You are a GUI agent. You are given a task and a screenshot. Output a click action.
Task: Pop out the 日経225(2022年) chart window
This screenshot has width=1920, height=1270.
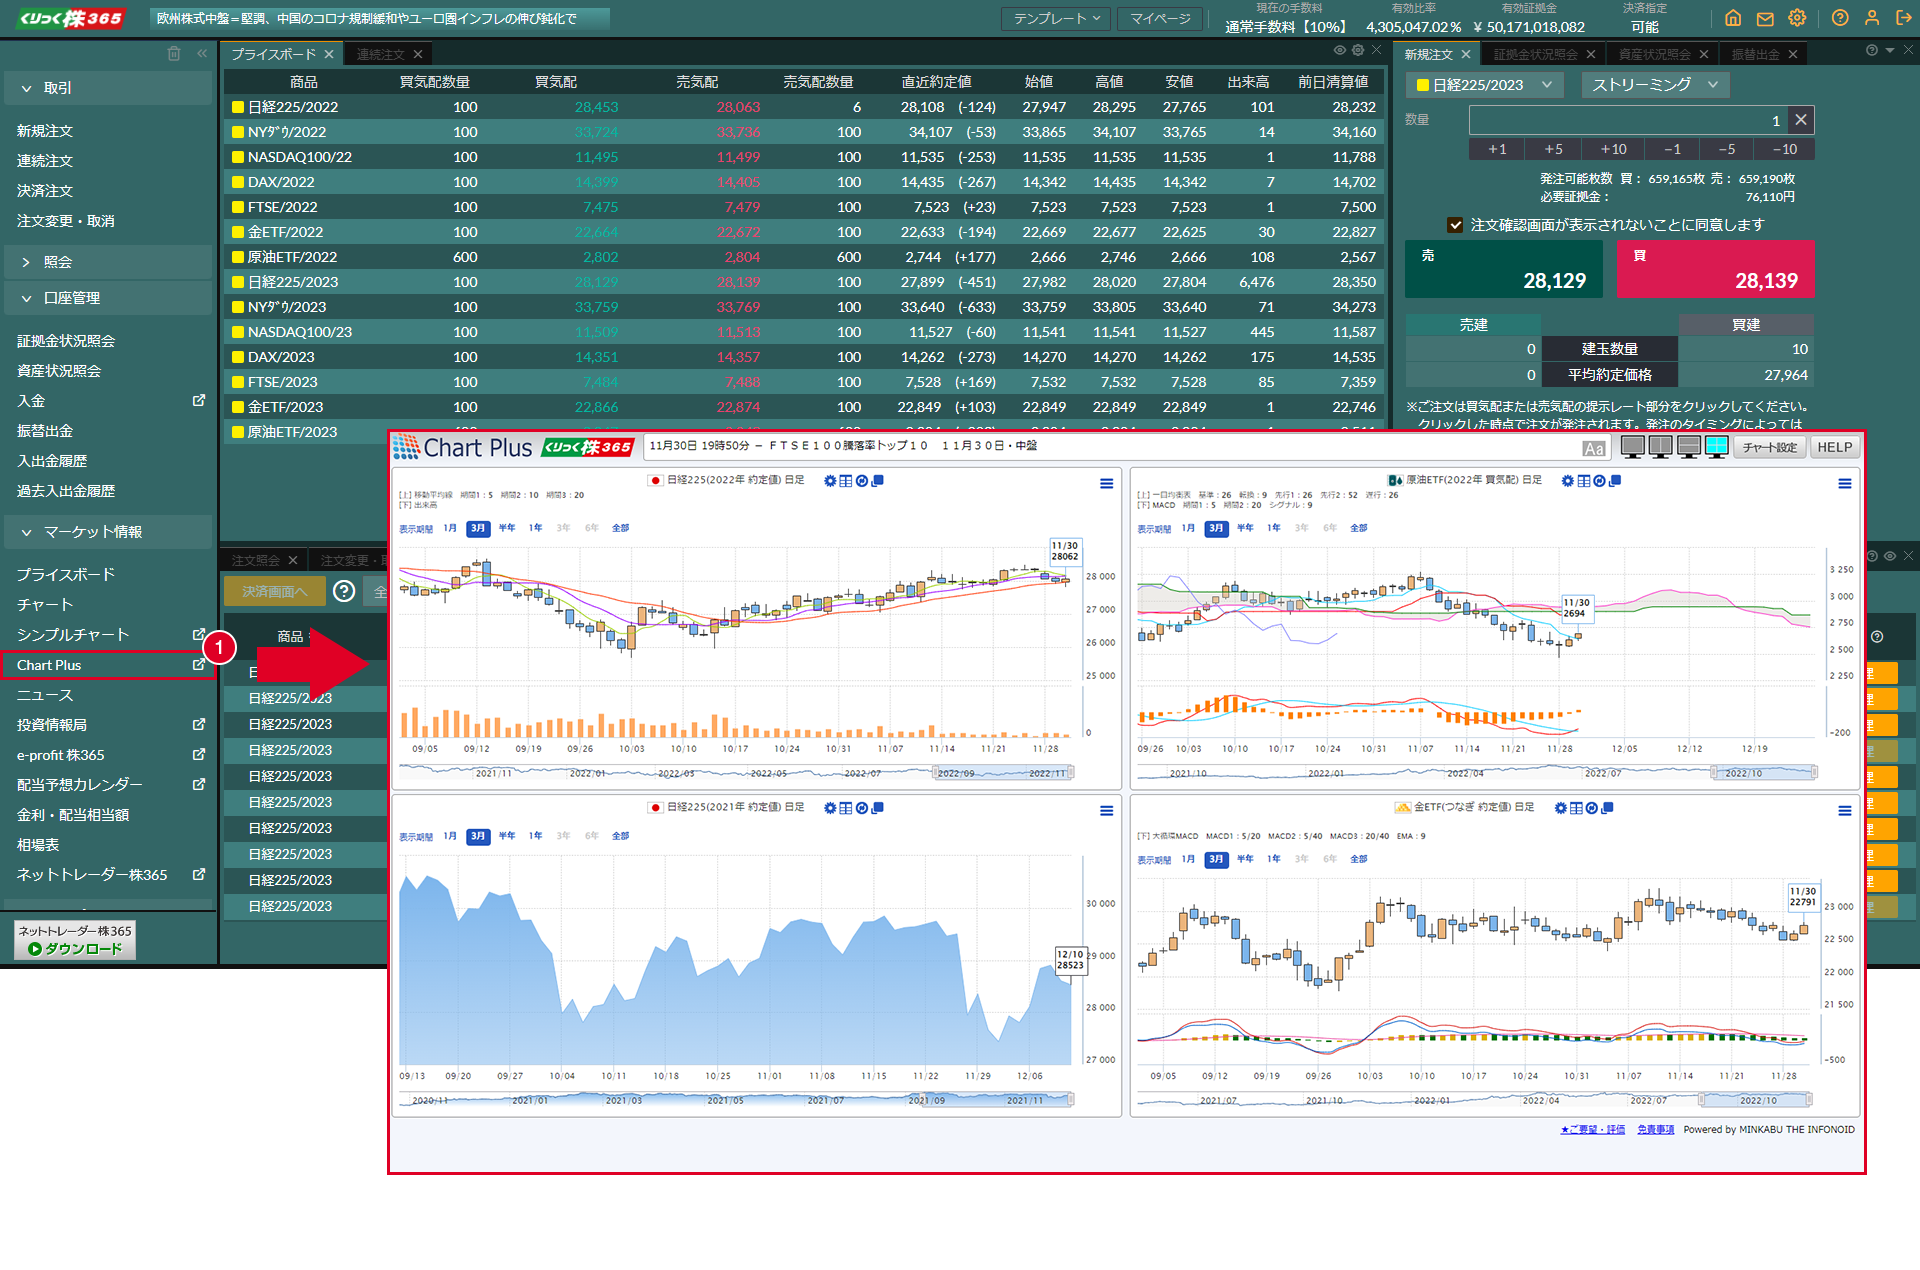pyautogui.click(x=878, y=481)
